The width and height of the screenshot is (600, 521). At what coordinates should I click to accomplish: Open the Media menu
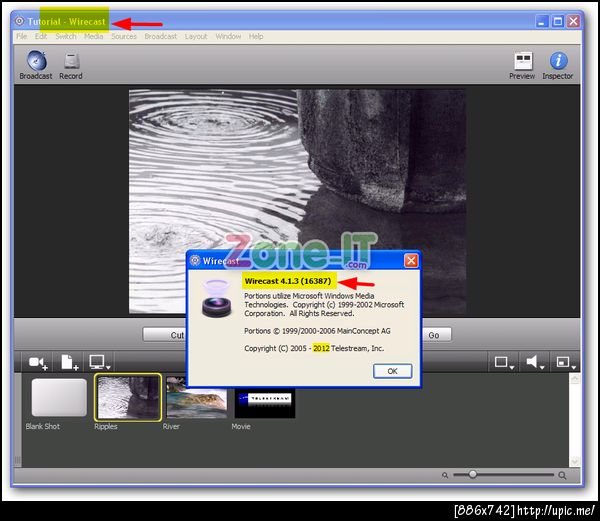tap(93, 36)
